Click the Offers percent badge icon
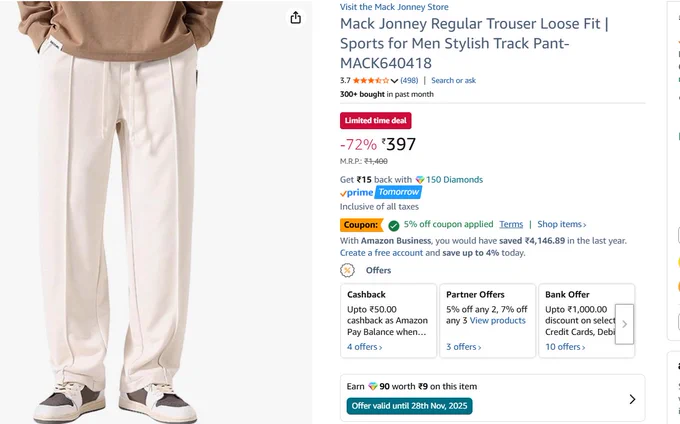The image size is (680, 424). click(x=347, y=270)
